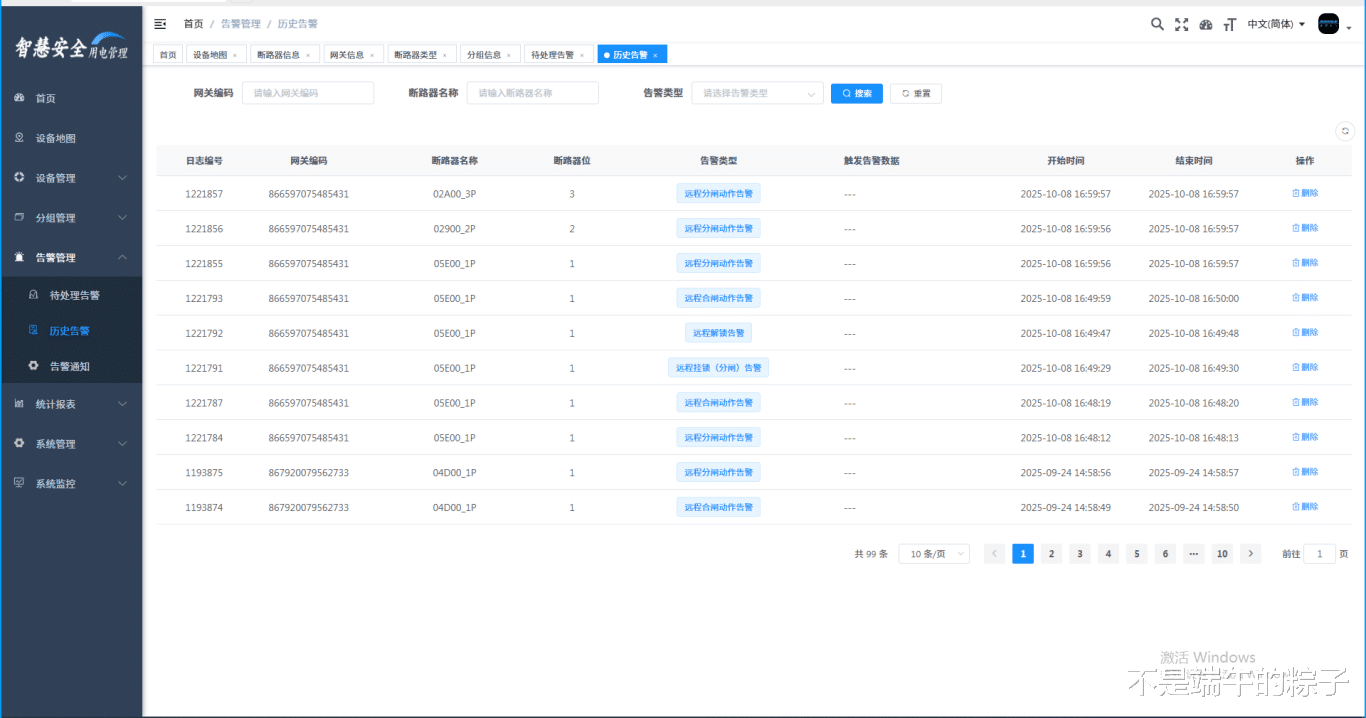Screen dimensions: 1366x718
Task: Go to pagination page 10
Action: pos(1222,554)
